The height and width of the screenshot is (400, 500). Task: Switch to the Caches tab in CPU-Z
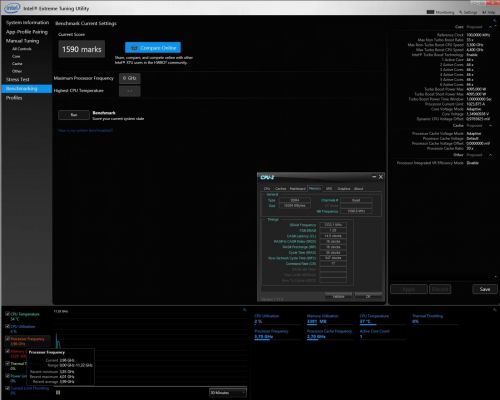pos(280,188)
